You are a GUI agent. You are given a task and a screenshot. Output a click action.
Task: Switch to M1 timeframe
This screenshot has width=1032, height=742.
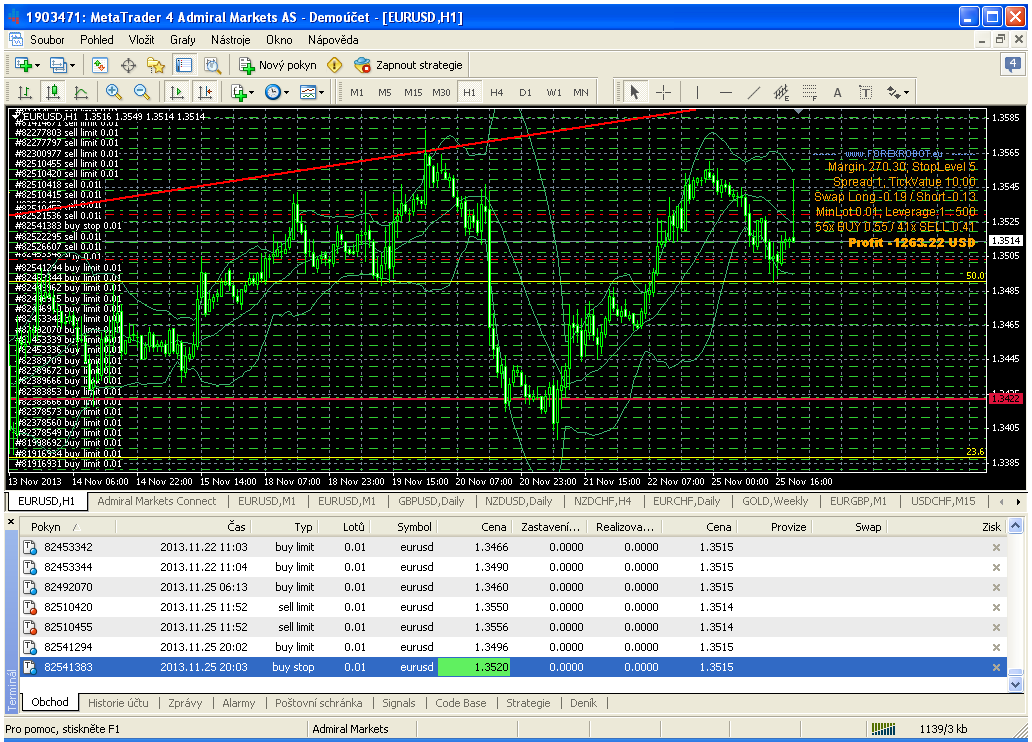pyautogui.click(x=357, y=93)
